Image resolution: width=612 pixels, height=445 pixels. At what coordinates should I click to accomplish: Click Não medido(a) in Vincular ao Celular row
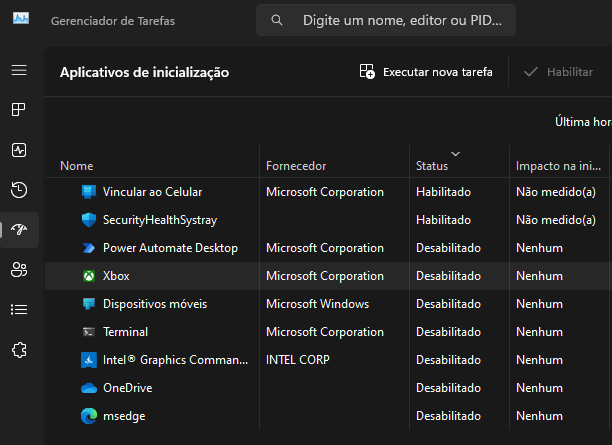(556, 192)
